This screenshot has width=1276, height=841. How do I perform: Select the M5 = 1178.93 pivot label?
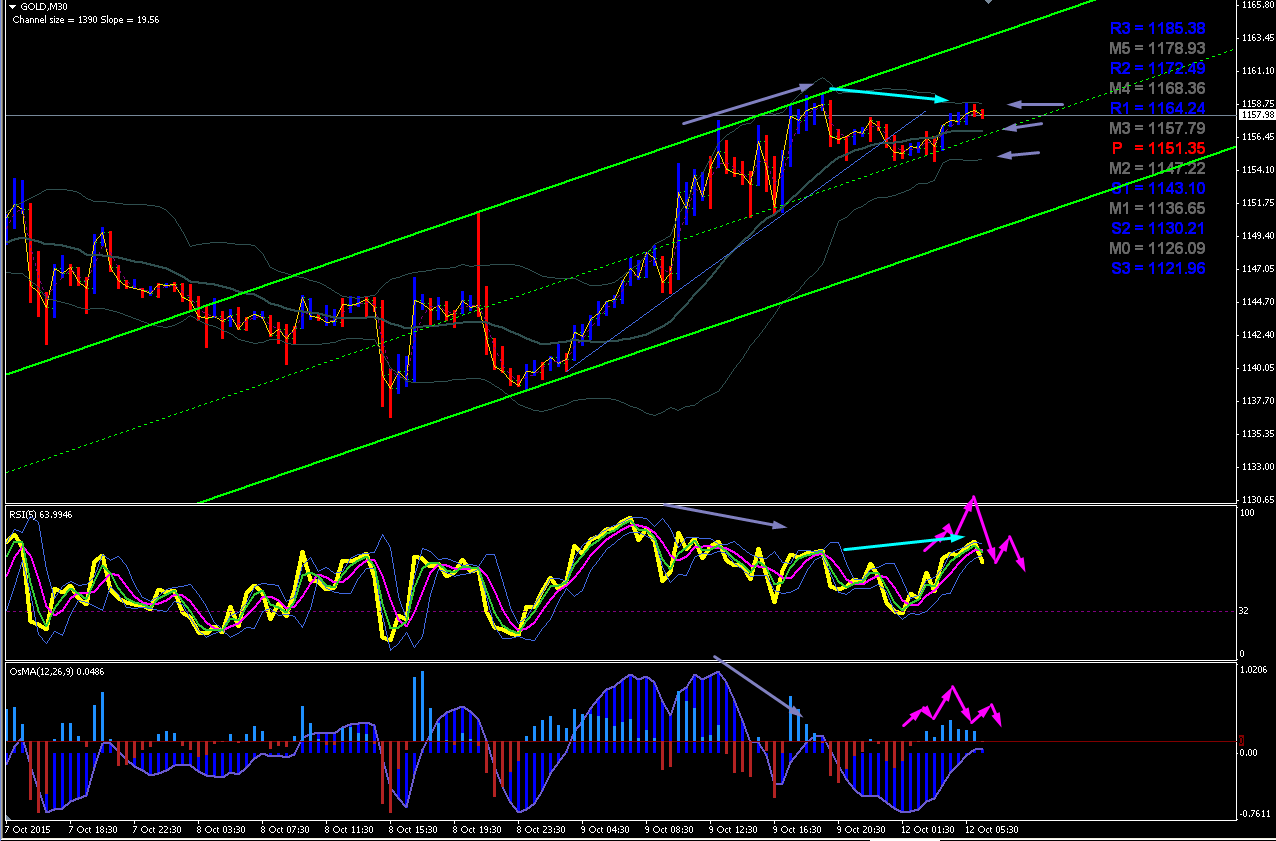tap(1157, 48)
